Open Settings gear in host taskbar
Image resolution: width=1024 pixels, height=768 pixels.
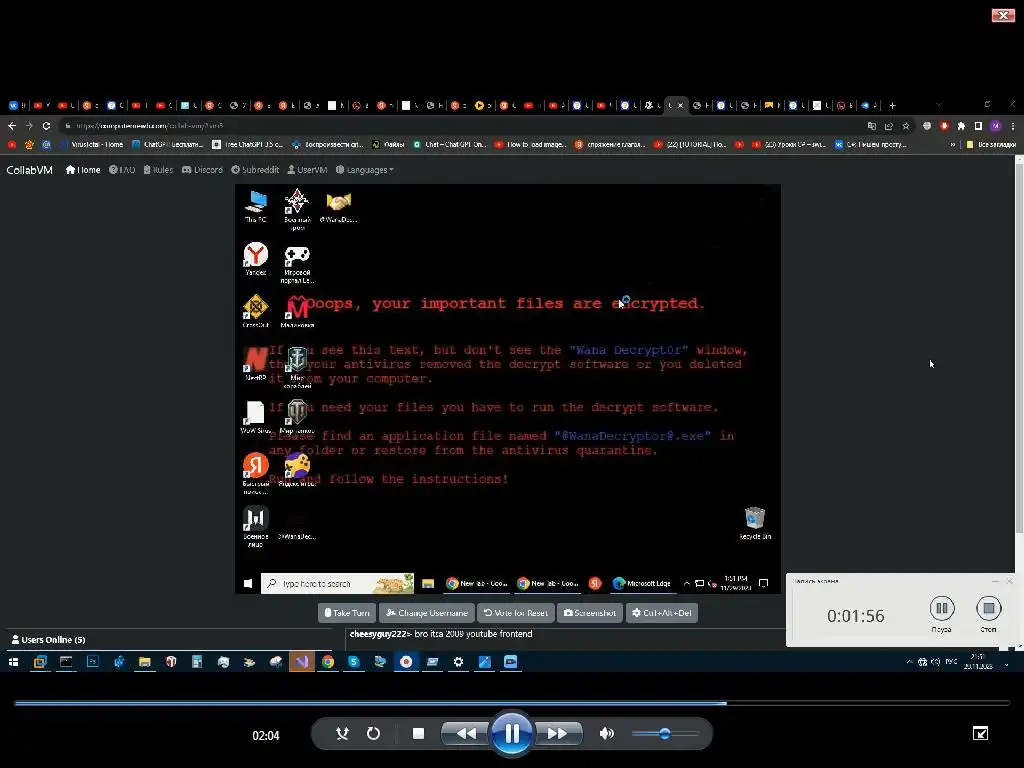pos(458,662)
